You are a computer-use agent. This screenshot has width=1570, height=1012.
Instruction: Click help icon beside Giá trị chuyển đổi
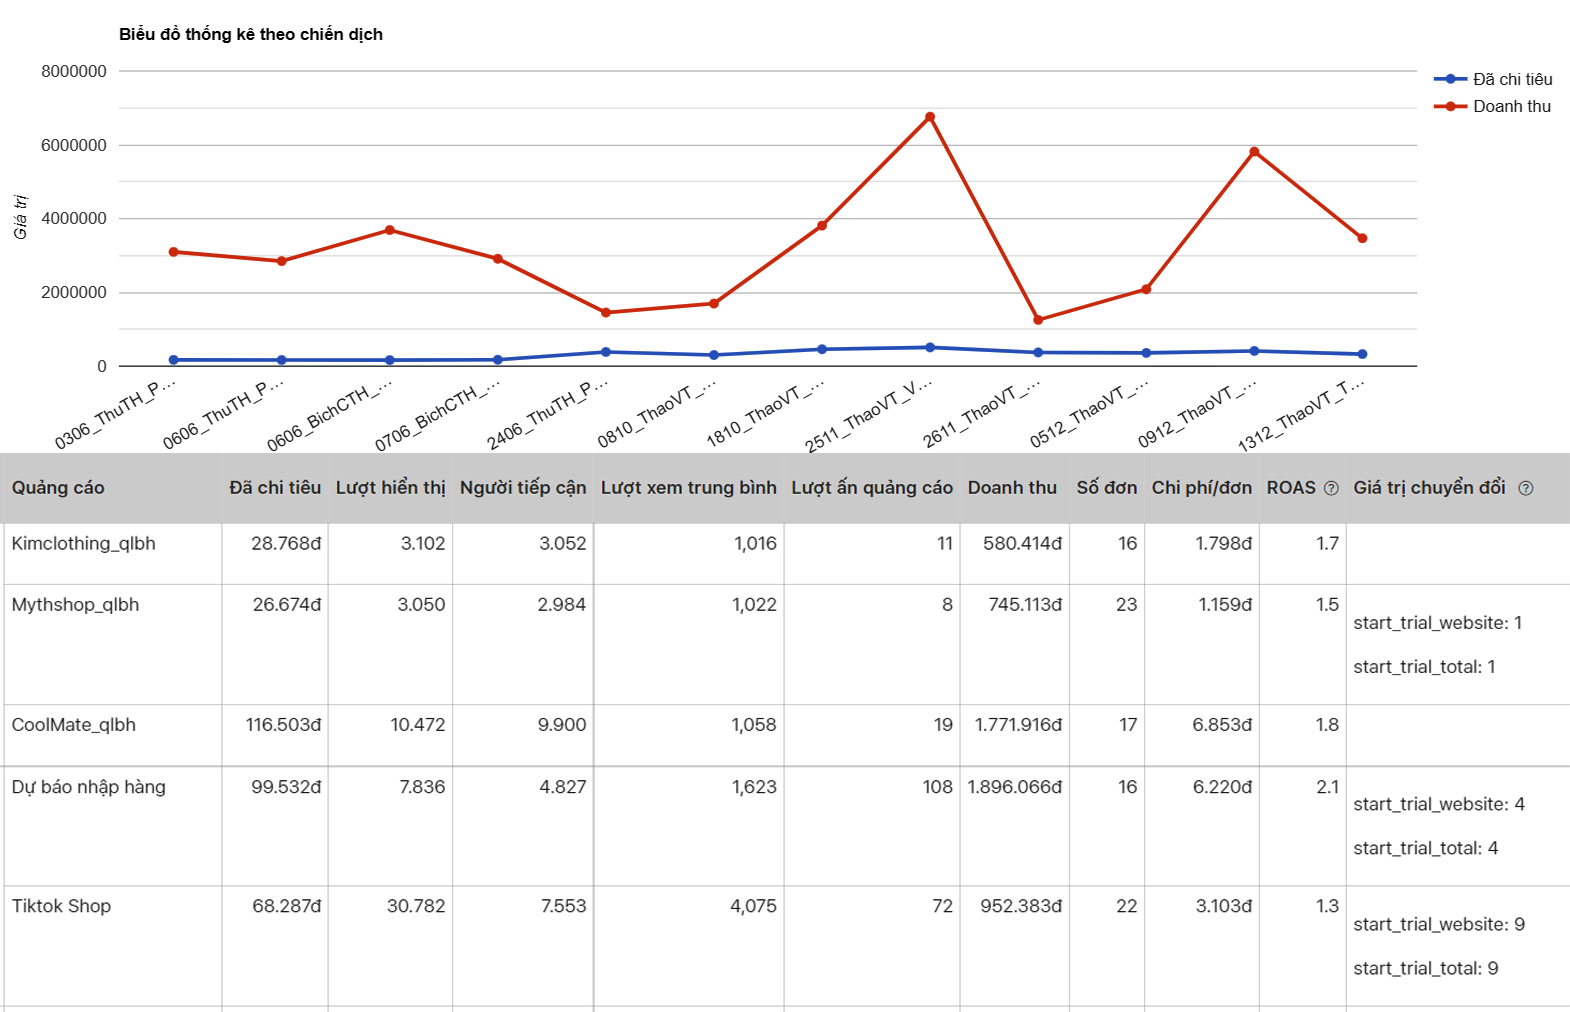click(1525, 488)
